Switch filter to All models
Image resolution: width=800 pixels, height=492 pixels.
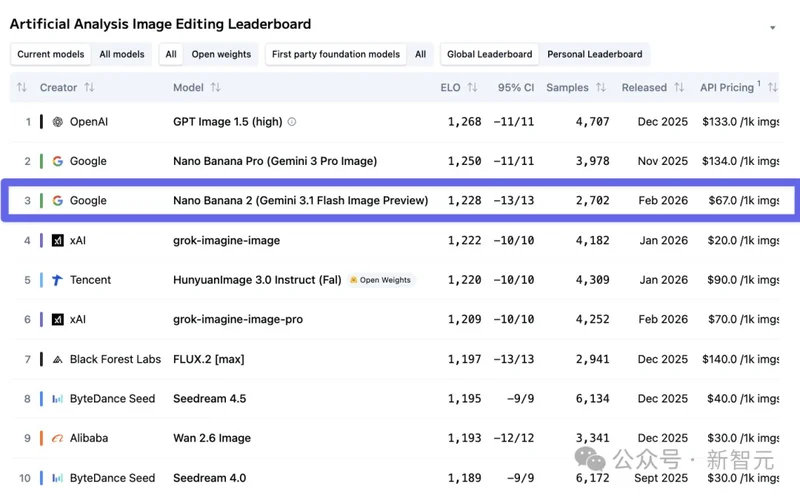tap(122, 55)
